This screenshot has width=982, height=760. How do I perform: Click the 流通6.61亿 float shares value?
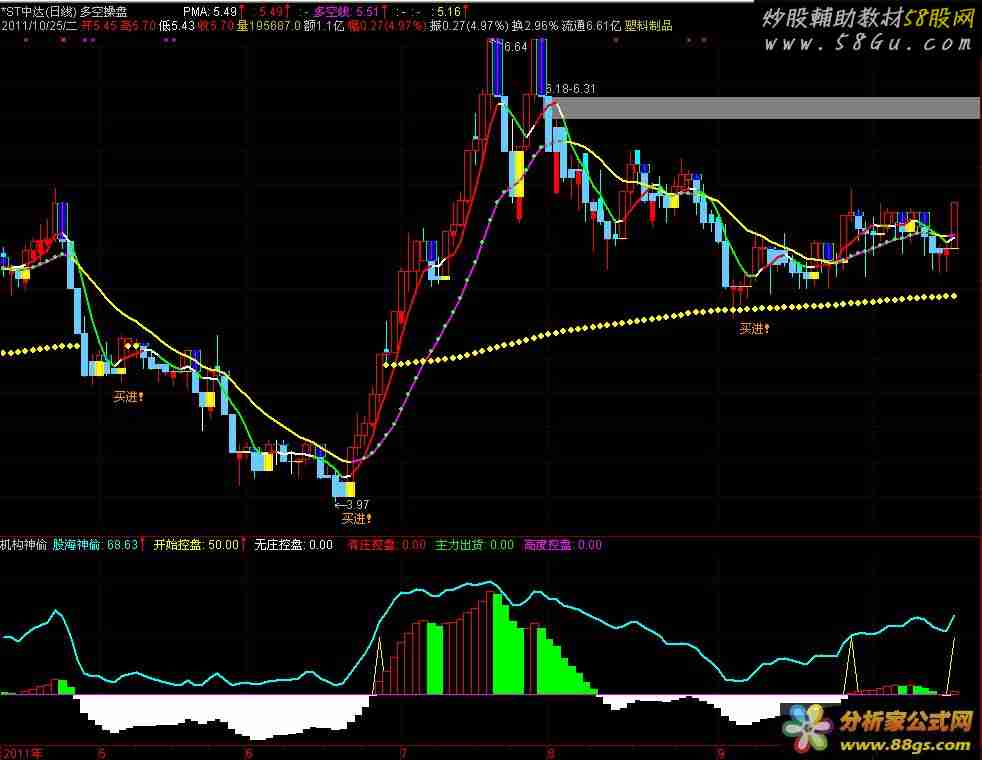(x=591, y=26)
